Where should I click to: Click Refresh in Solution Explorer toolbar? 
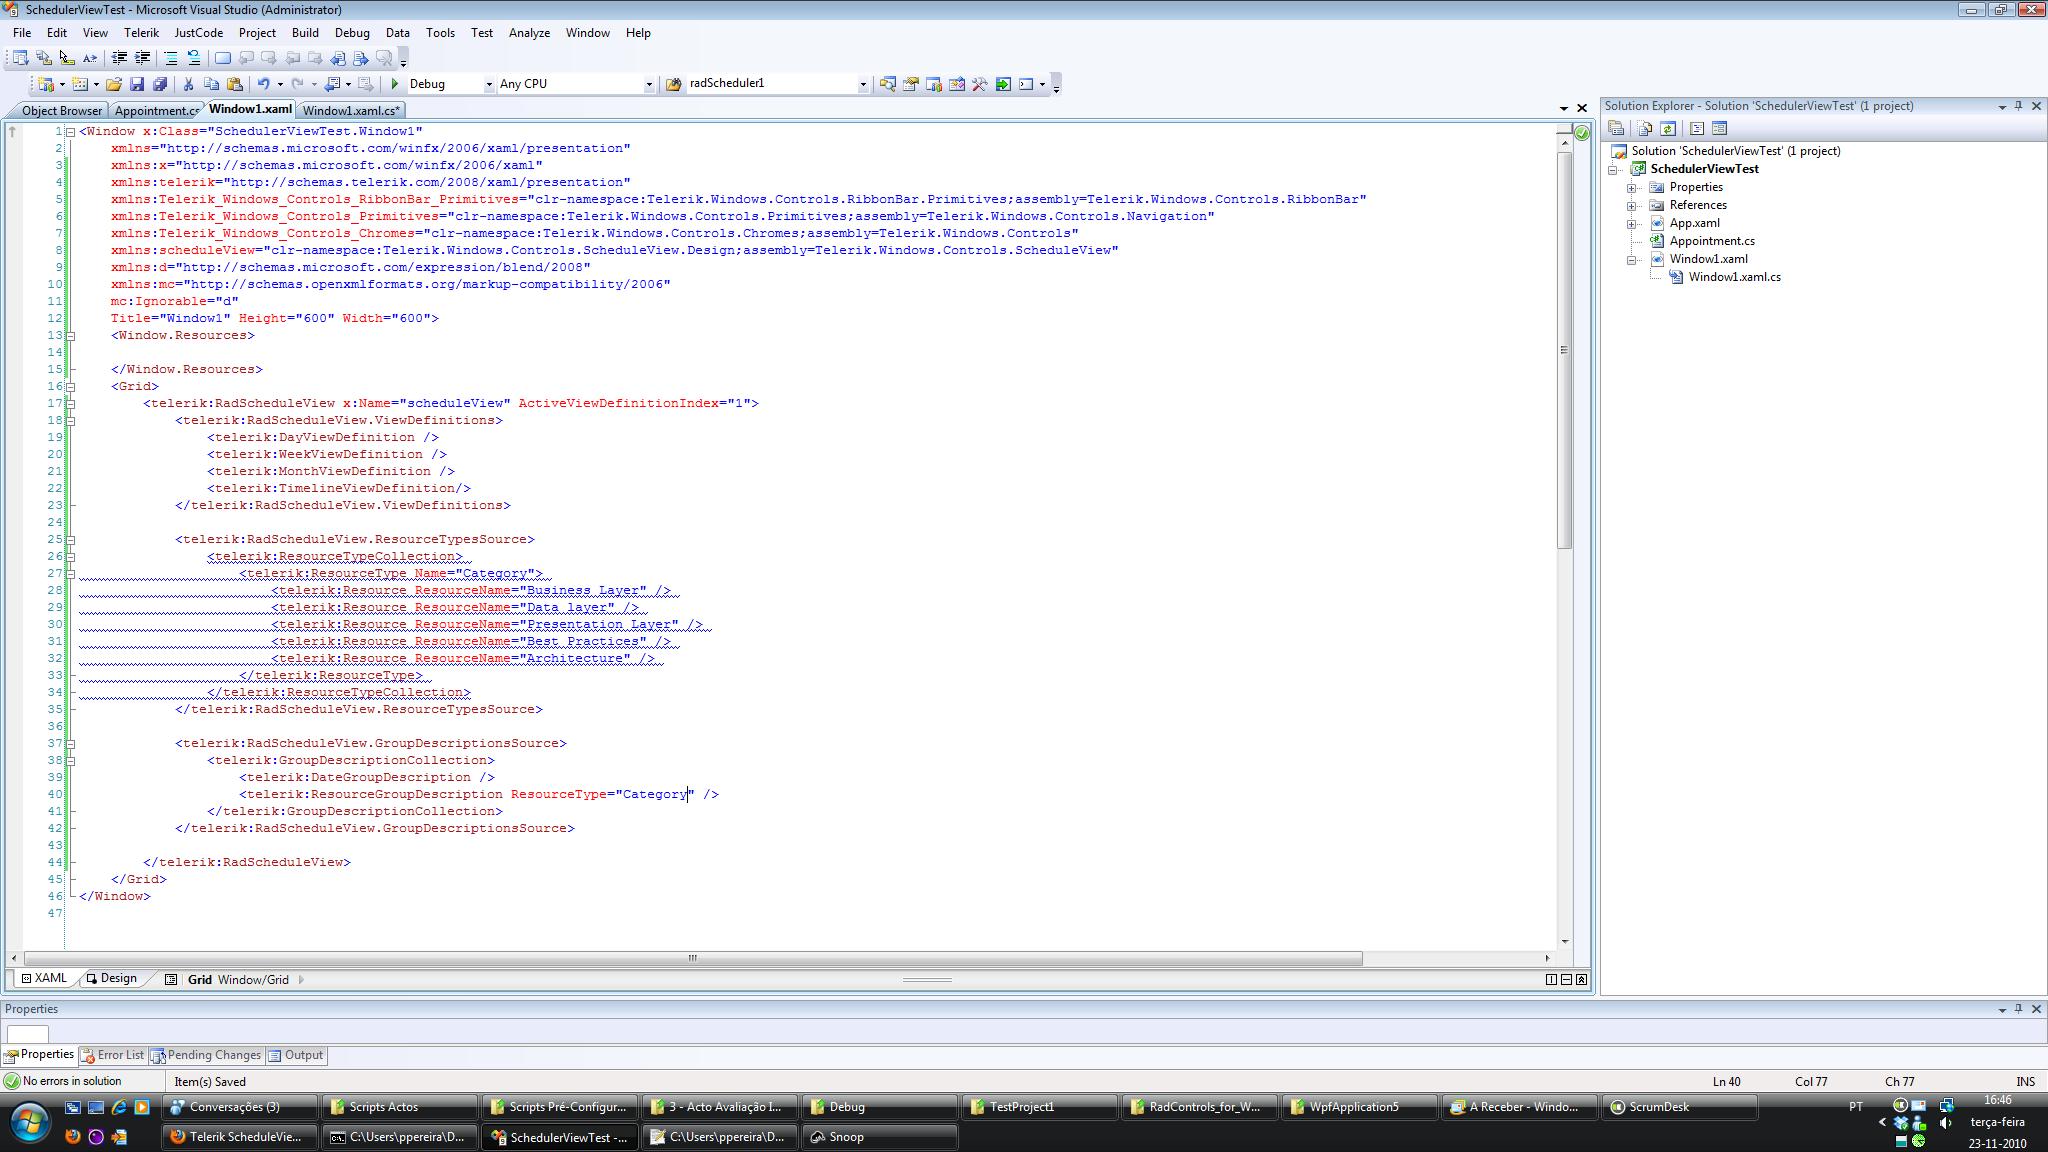click(x=1667, y=128)
